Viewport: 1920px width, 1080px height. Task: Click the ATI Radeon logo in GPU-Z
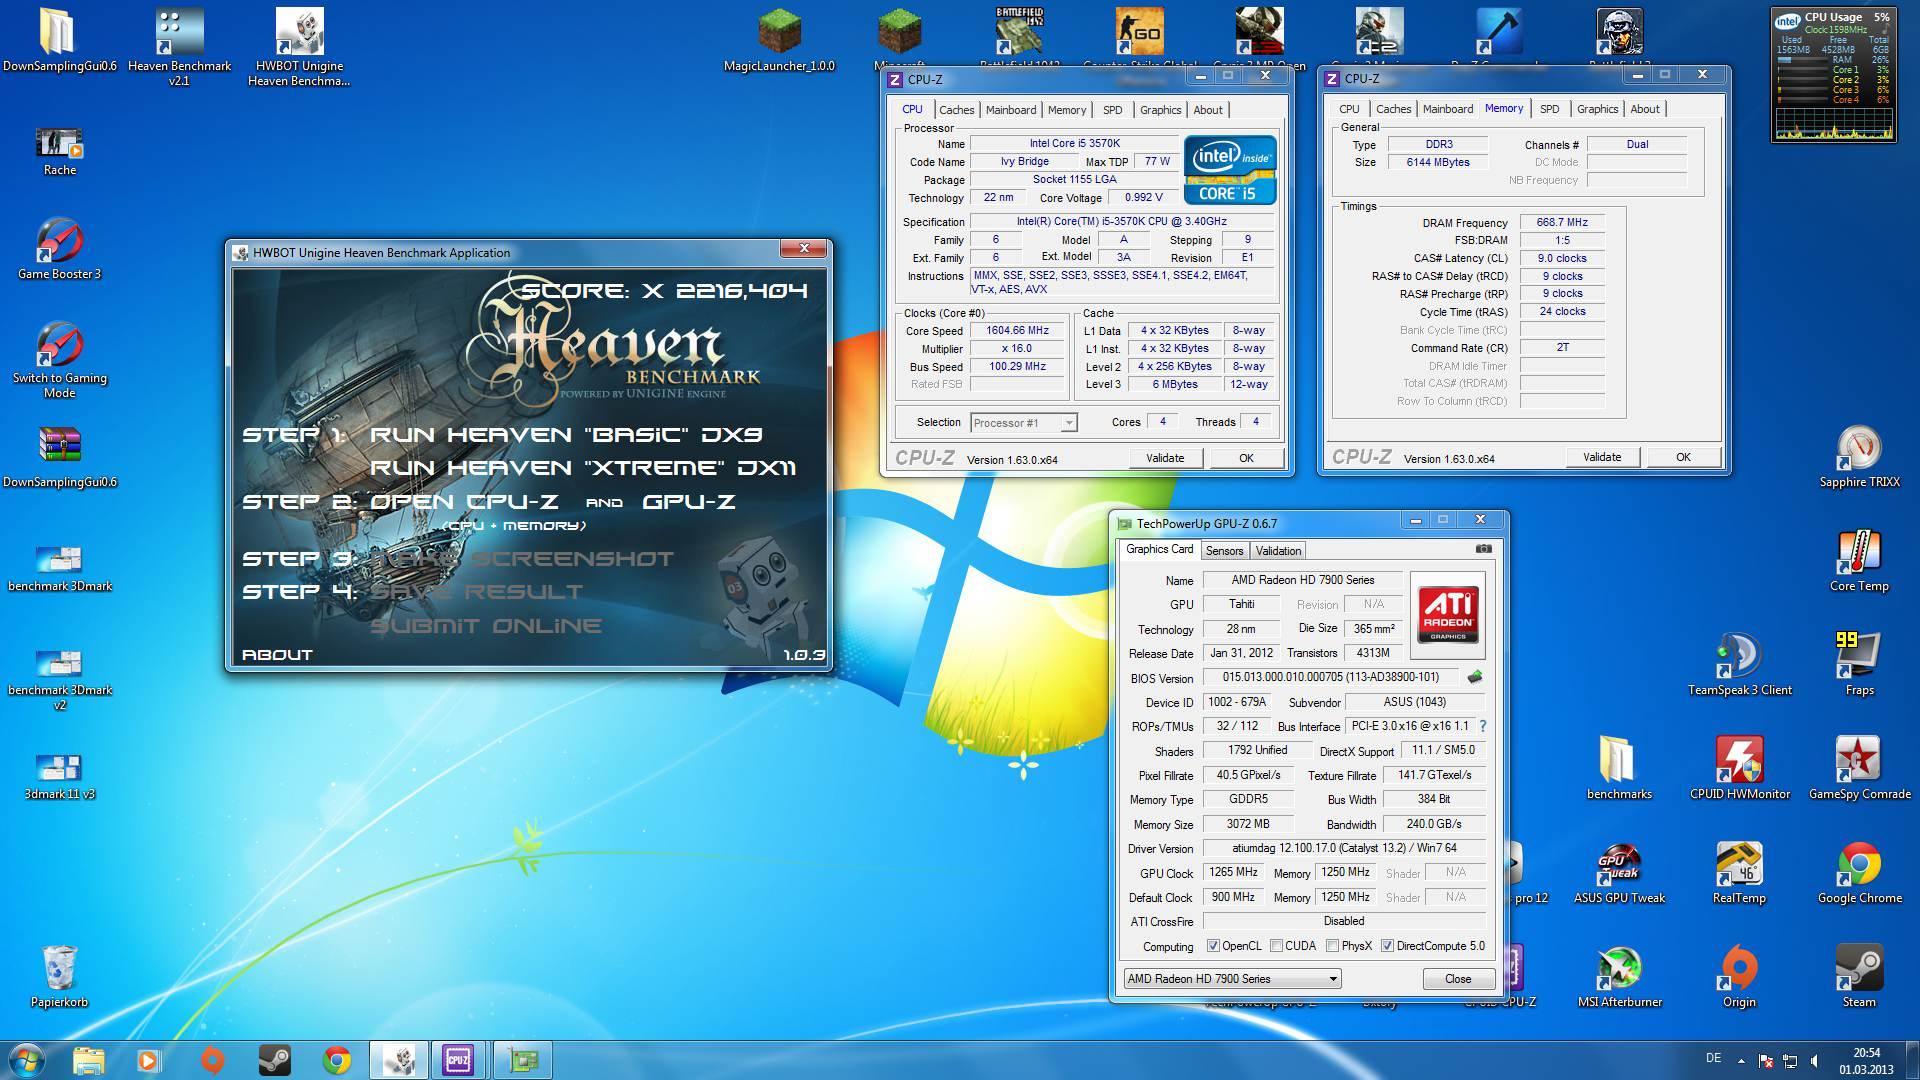[1447, 614]
